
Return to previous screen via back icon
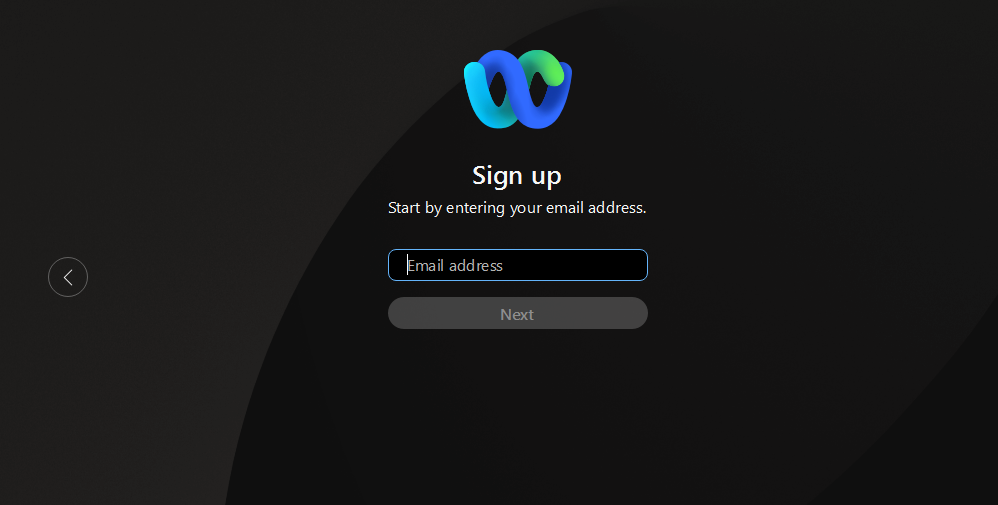click(68, 277)
